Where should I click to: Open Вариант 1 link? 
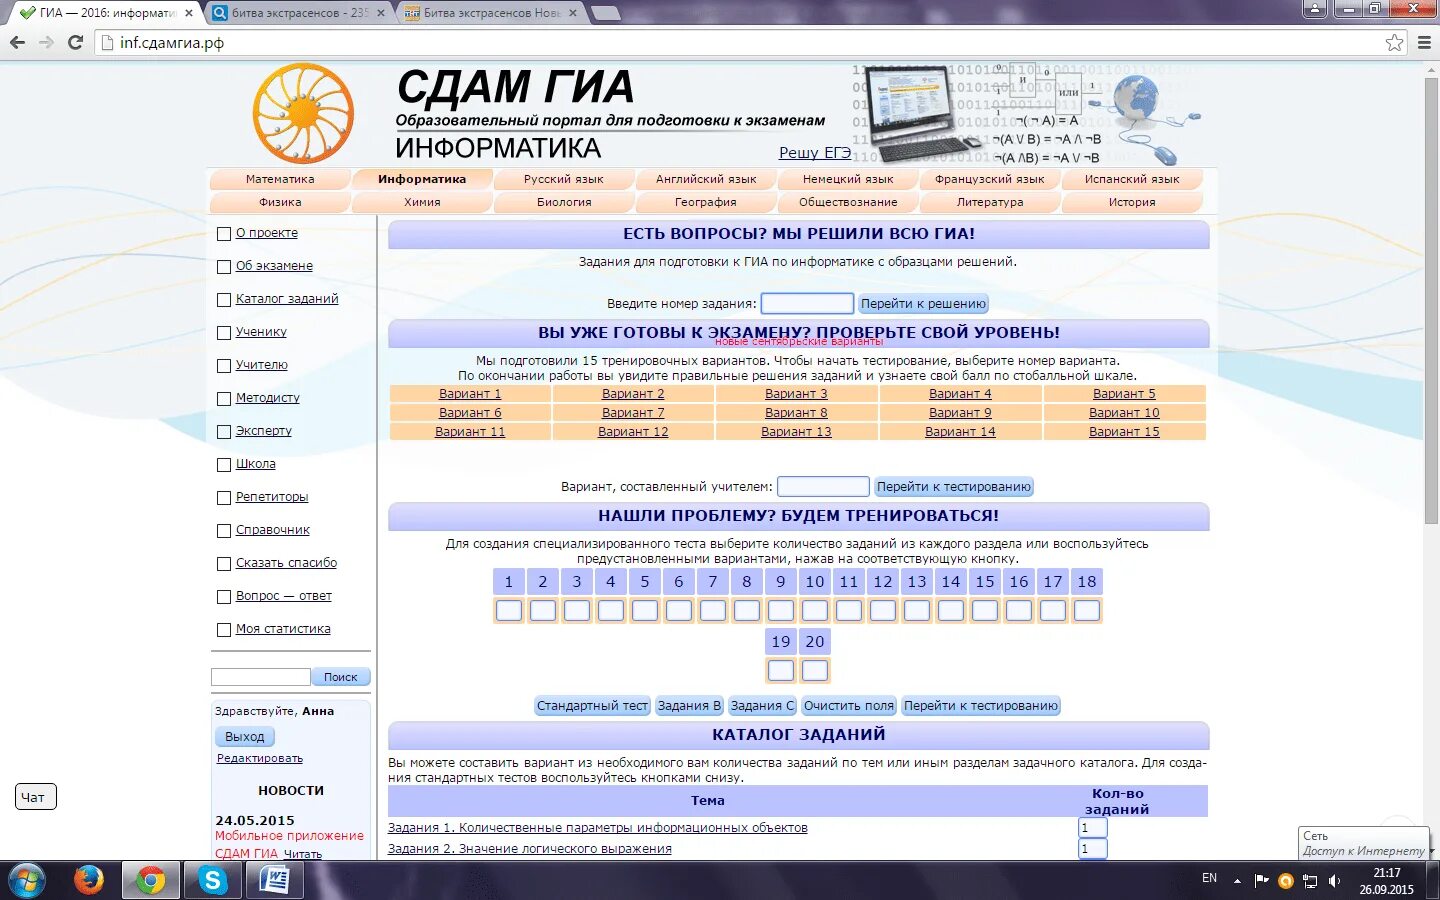point(470,394)
